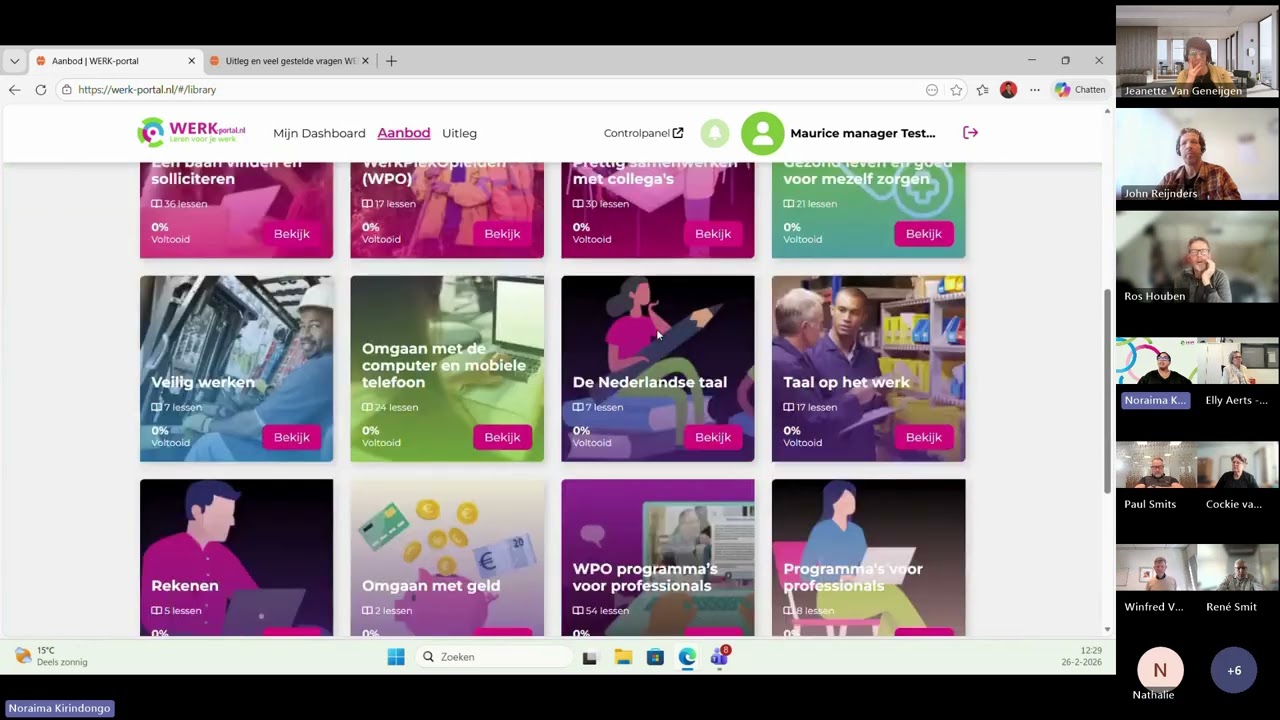The image size is (1280, 720).
Task: Open the weather widget showing 15°C
Action: click(52, 656)
